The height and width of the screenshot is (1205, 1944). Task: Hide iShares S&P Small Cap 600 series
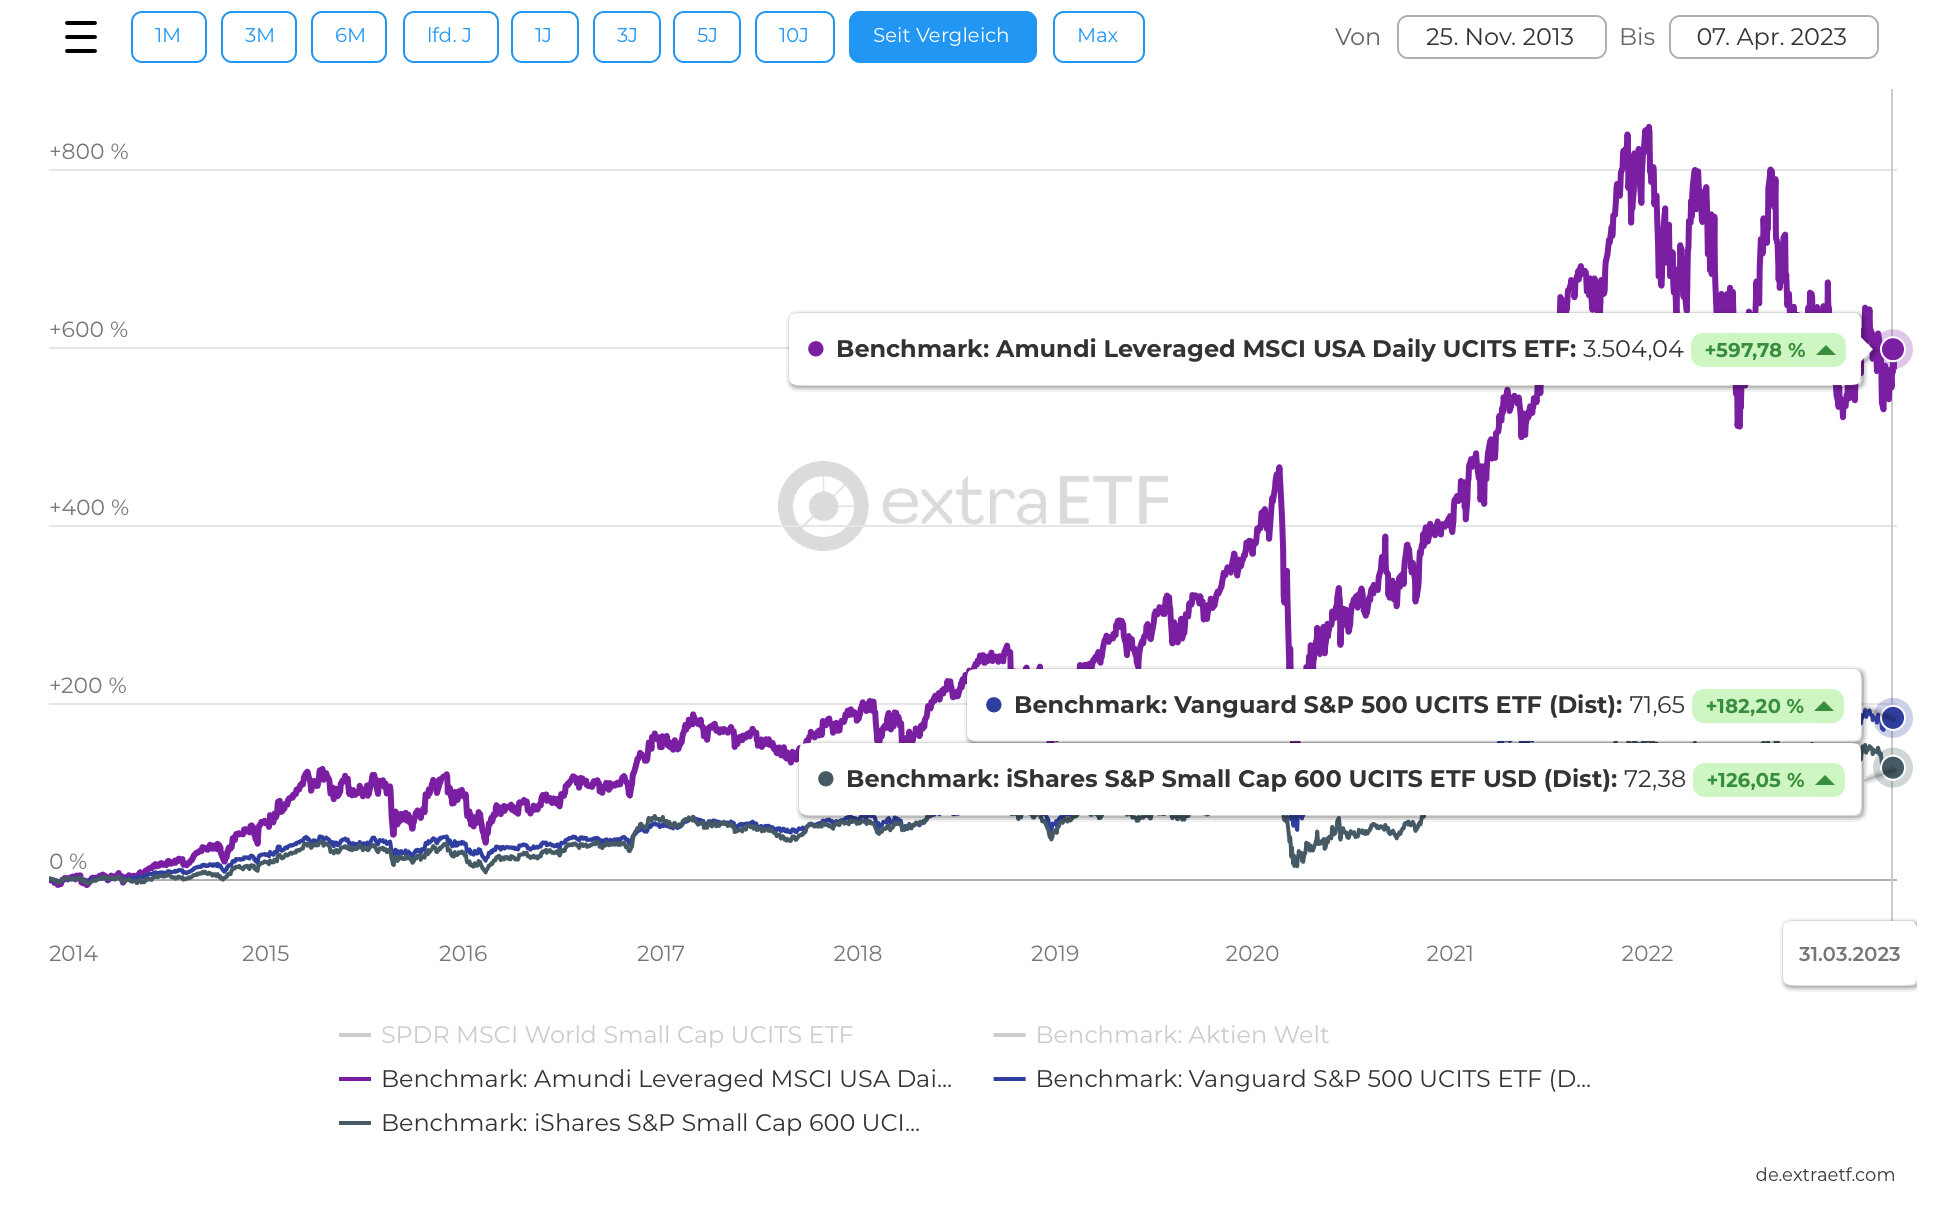[x=650, y=1123]
